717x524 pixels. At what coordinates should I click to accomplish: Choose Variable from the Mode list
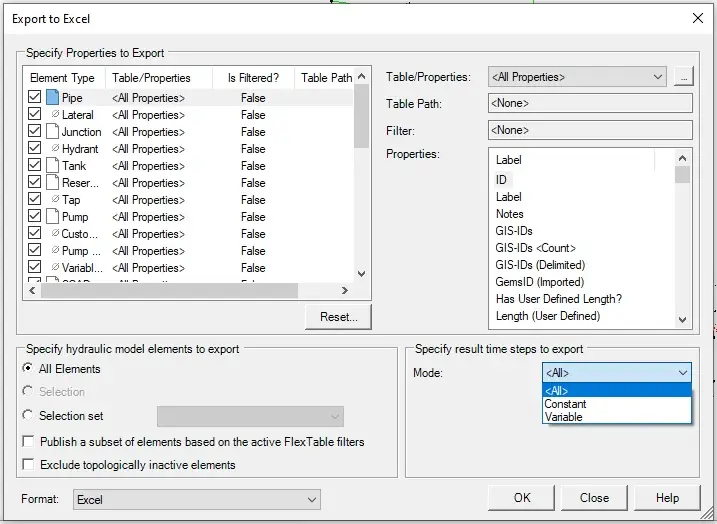pos(564,417)
